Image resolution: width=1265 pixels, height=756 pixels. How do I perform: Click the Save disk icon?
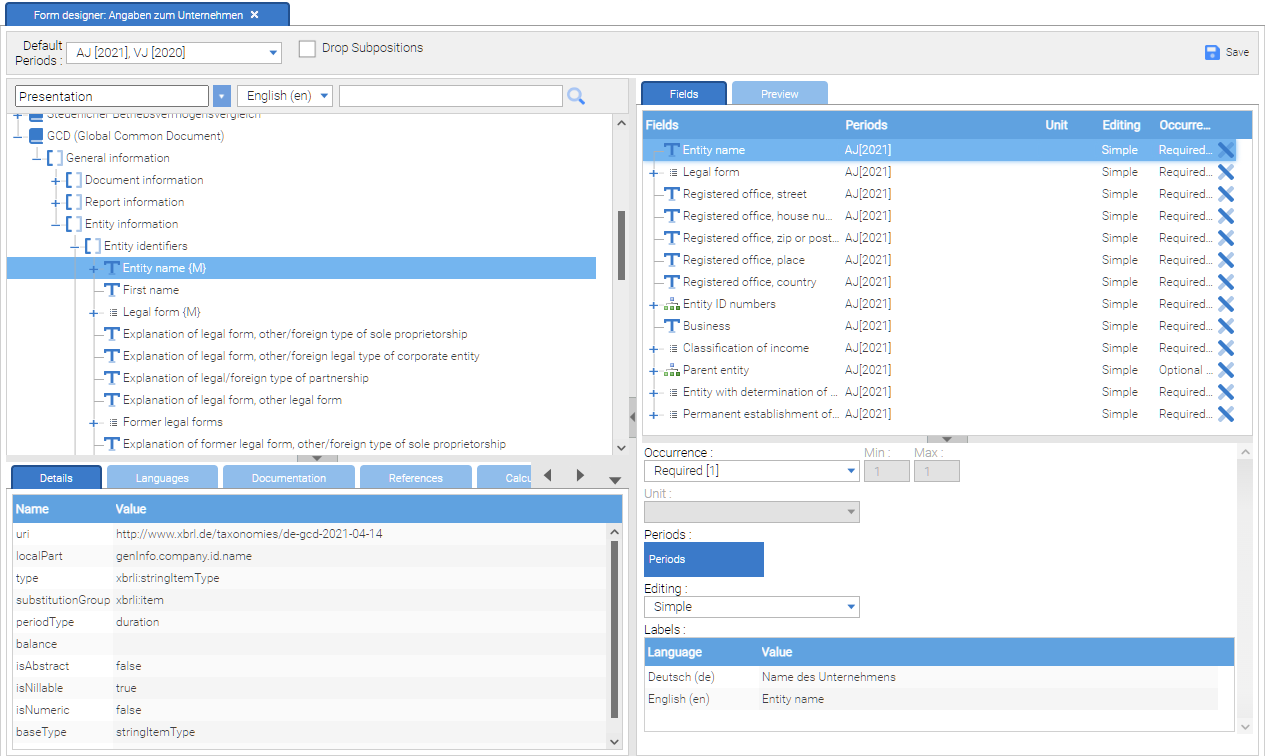click(x=1212, y=52)
